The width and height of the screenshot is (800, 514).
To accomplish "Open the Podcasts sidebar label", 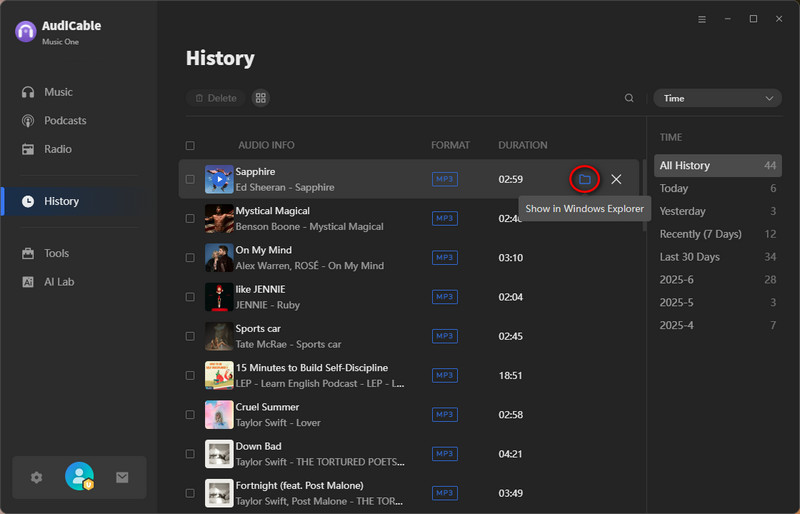I will (65, 120).
